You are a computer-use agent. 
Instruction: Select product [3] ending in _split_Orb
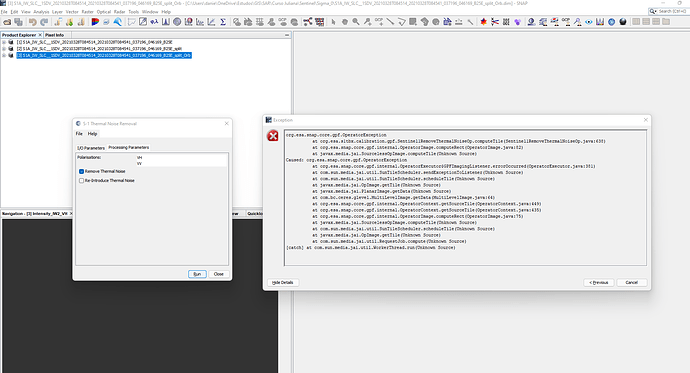[104, 55]
